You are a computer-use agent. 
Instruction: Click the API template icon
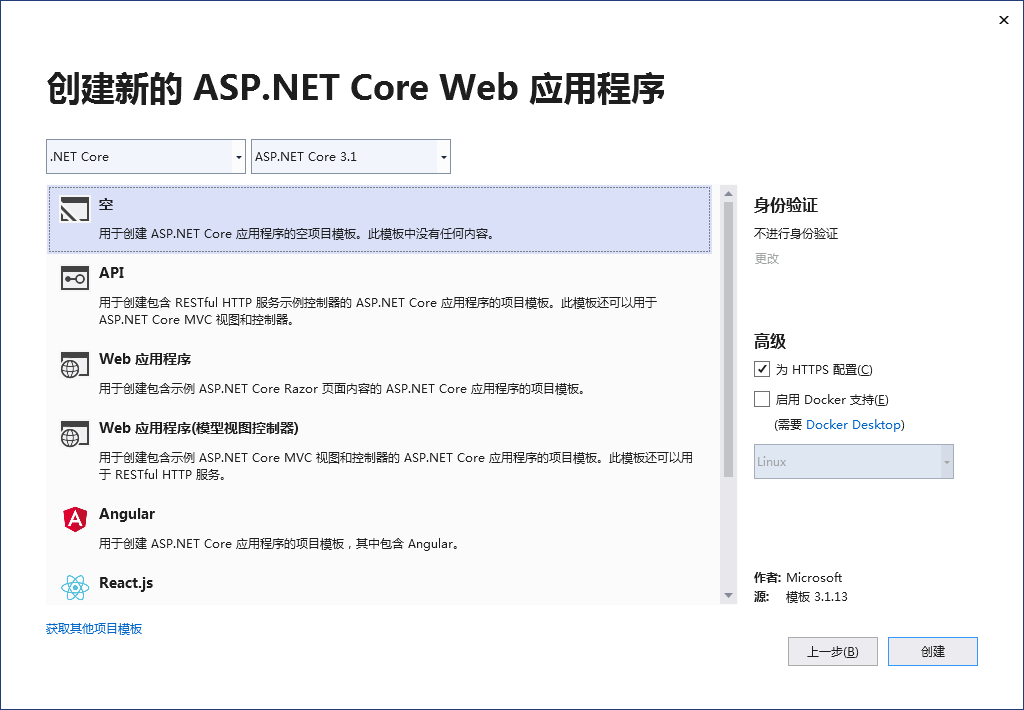(x=74, y=278)
